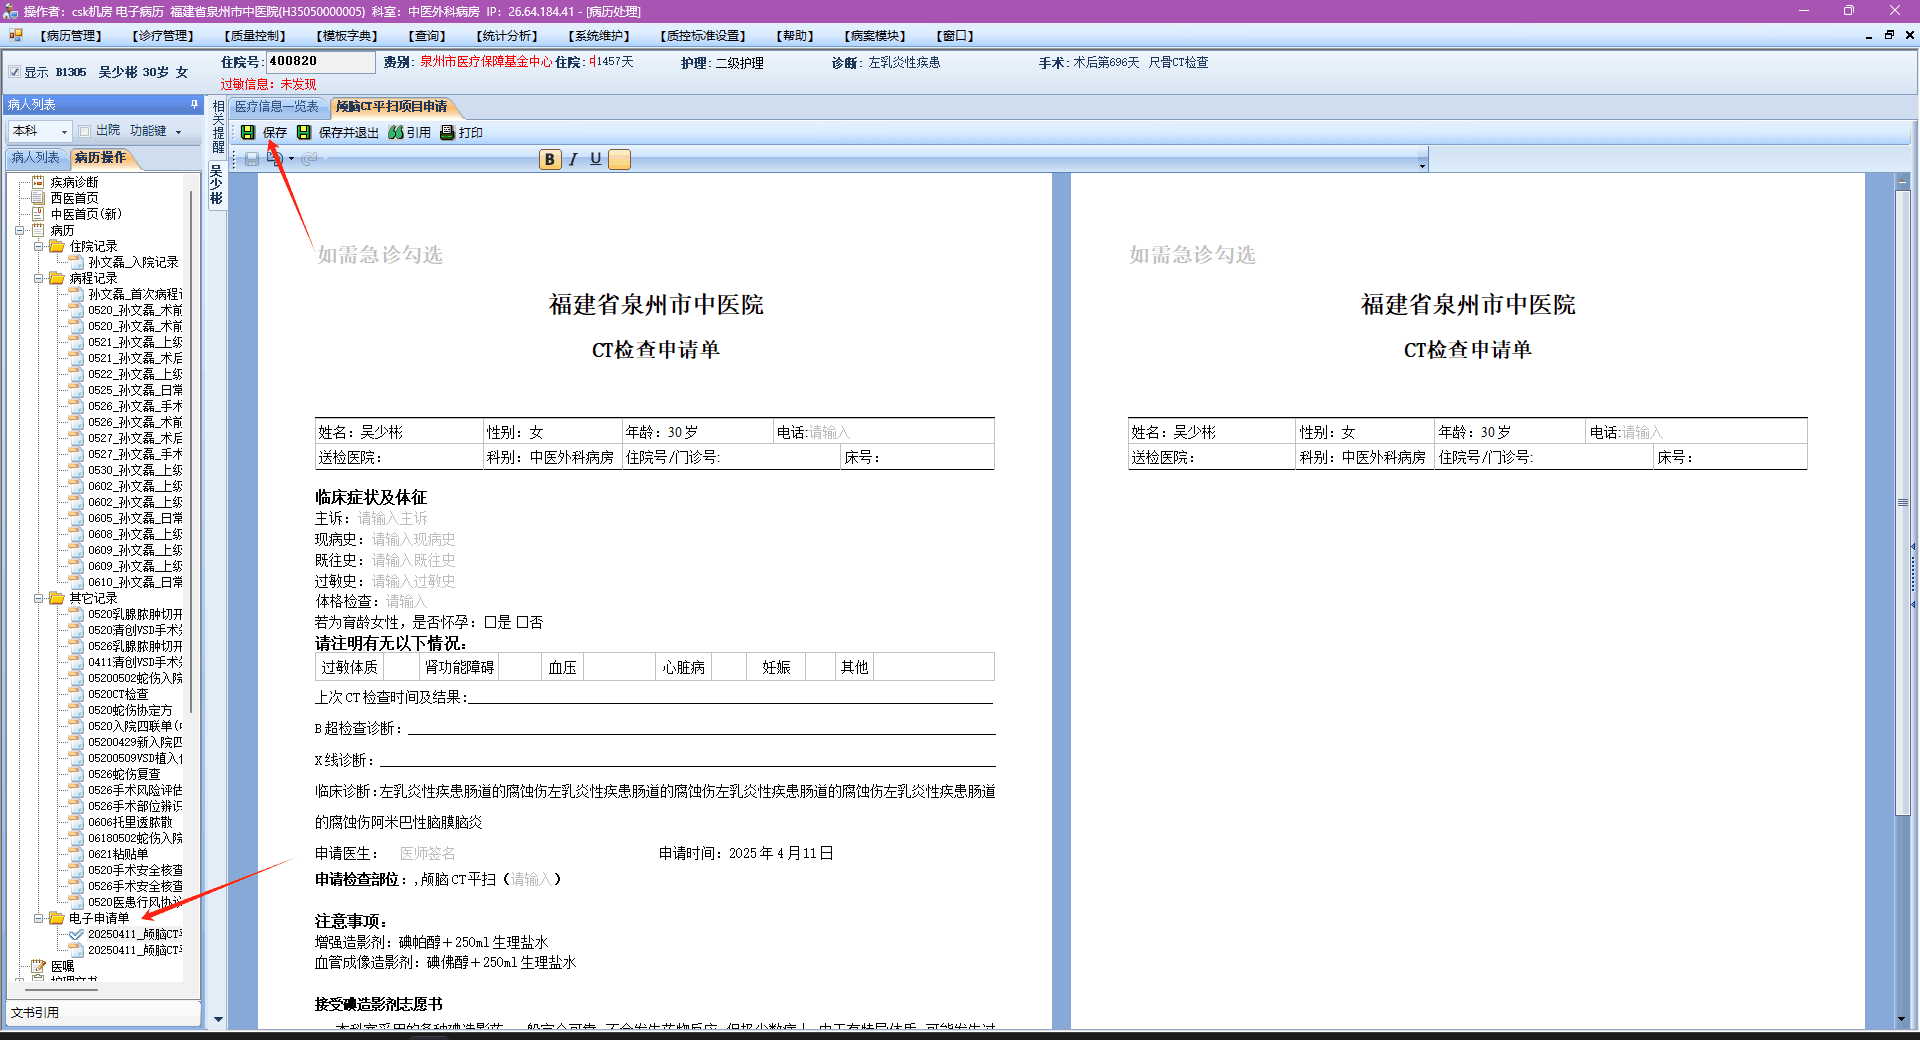This screenshot has height=1040, width=1920.
Task: Select the 孙文磊_入院记录 tree item
Action: pyautogui.click(x=133, y=262)
